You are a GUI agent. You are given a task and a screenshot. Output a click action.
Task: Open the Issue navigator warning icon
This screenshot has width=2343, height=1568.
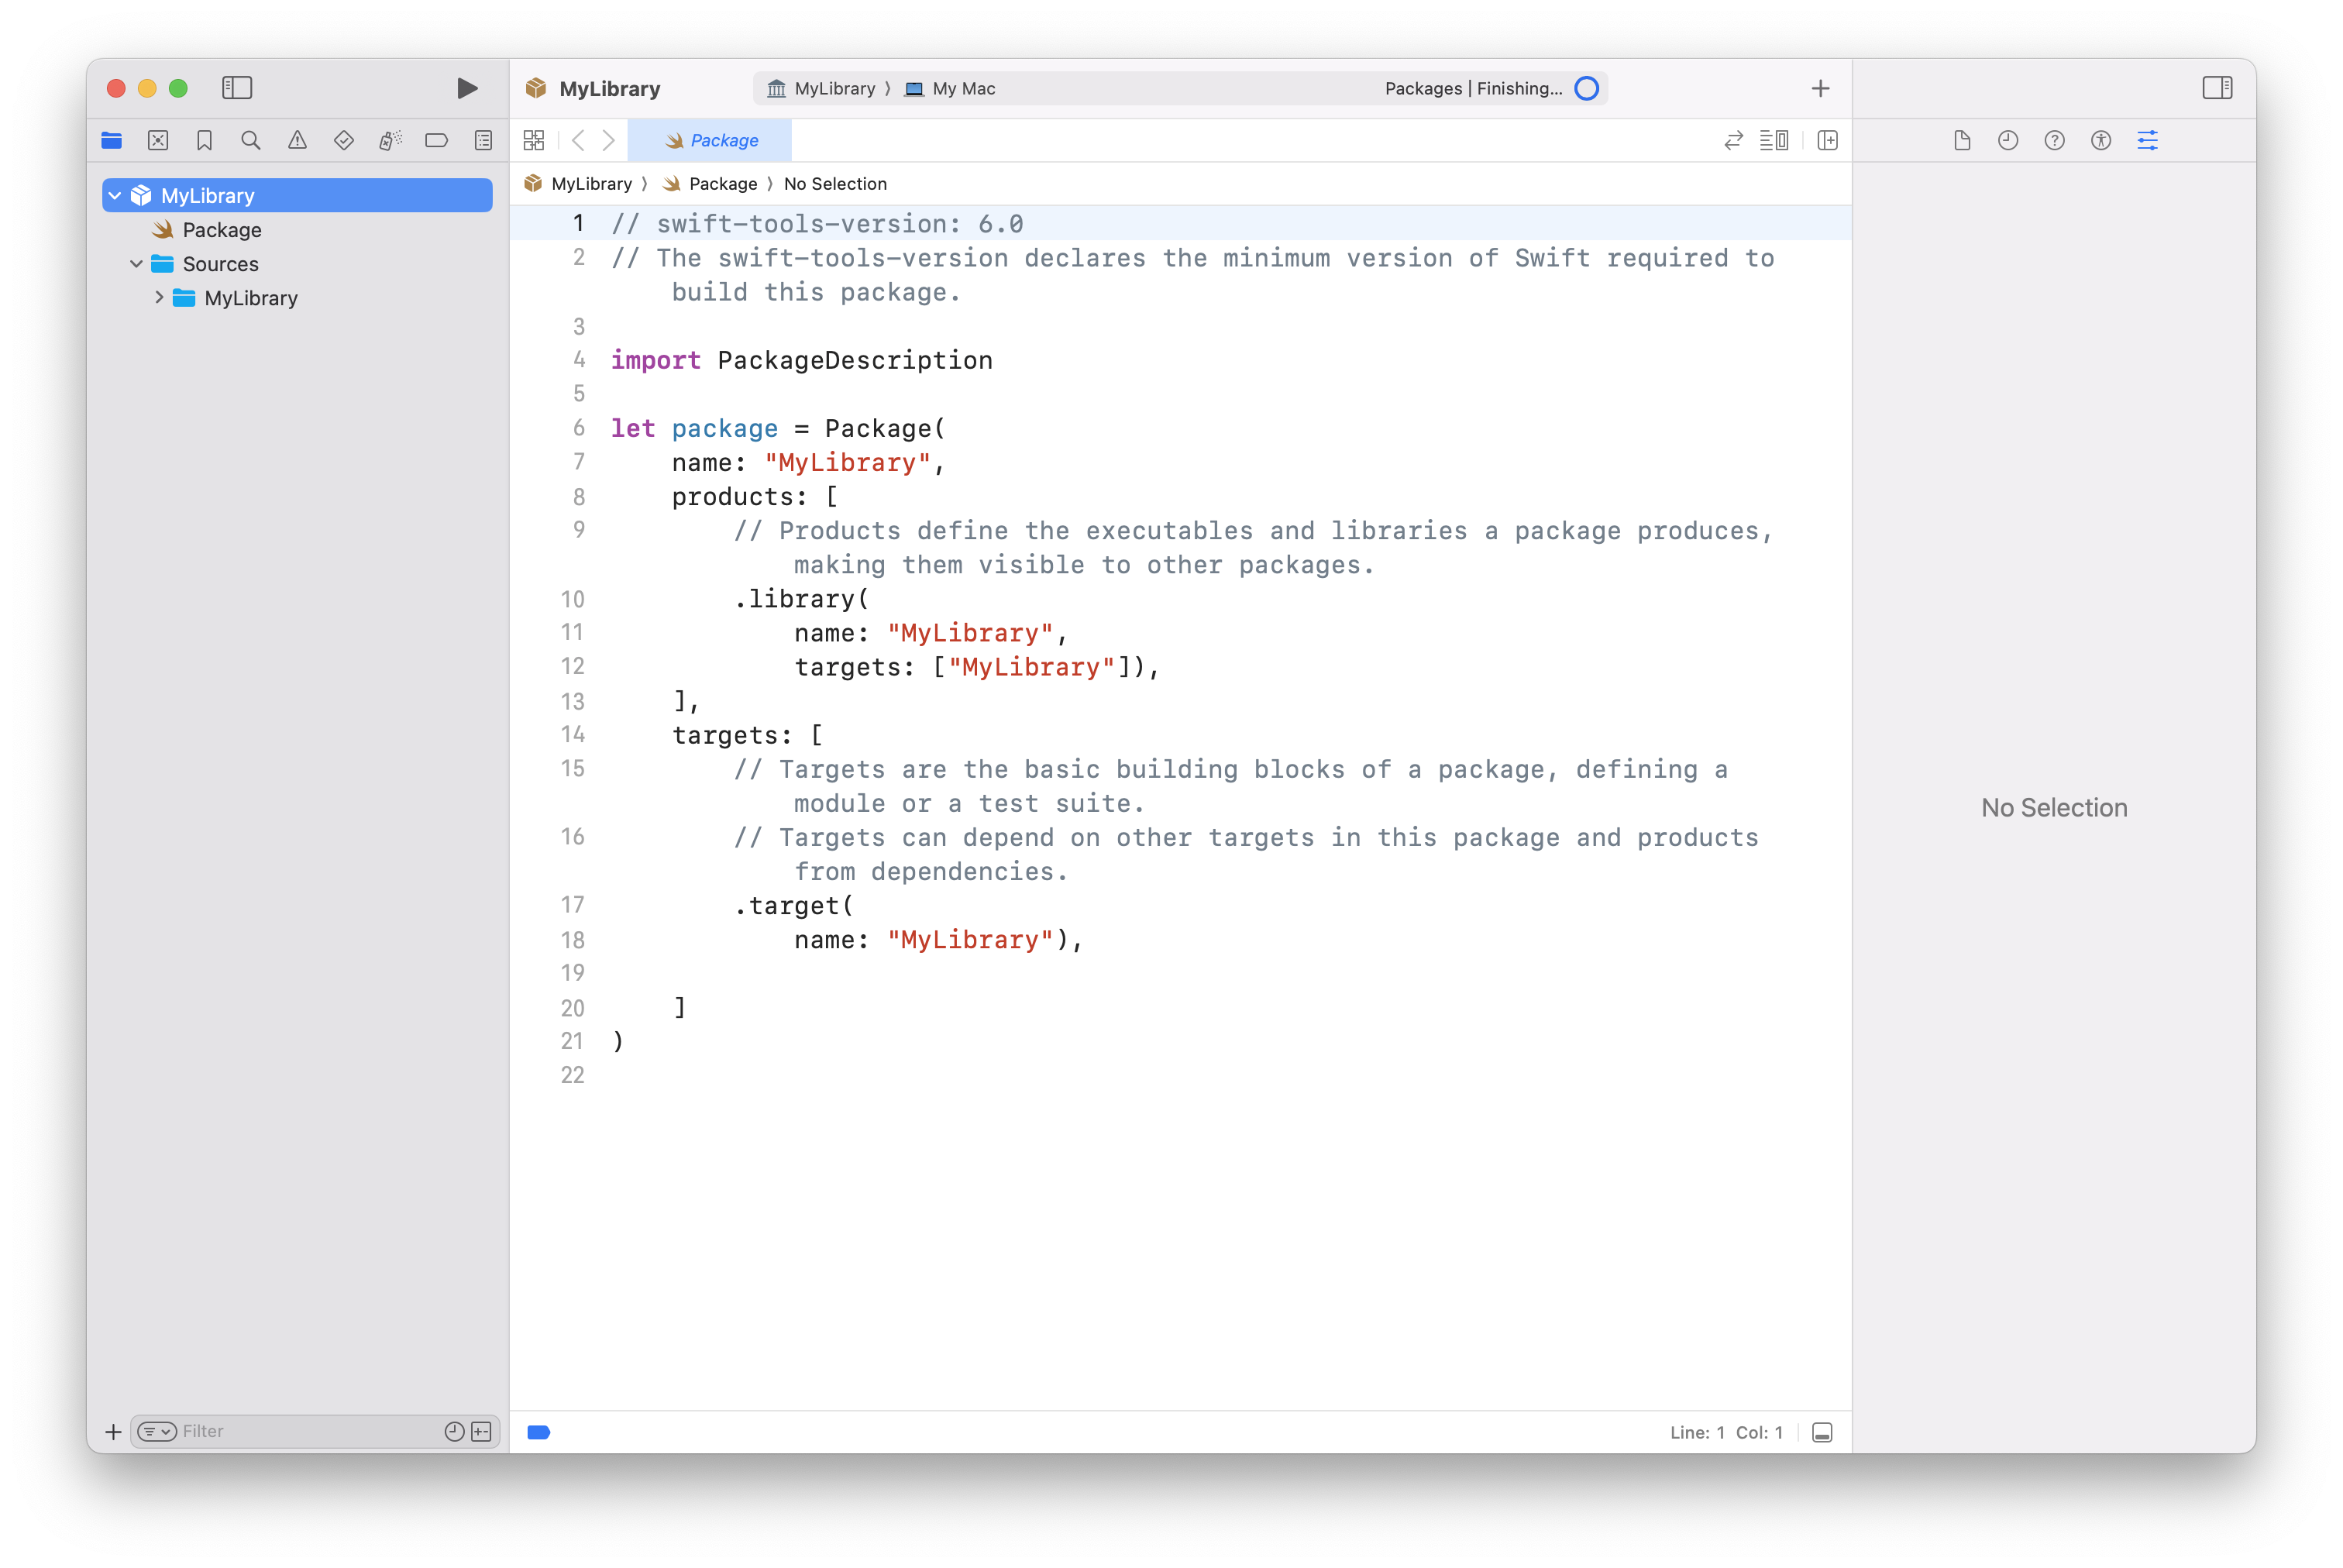coord(297,141)
